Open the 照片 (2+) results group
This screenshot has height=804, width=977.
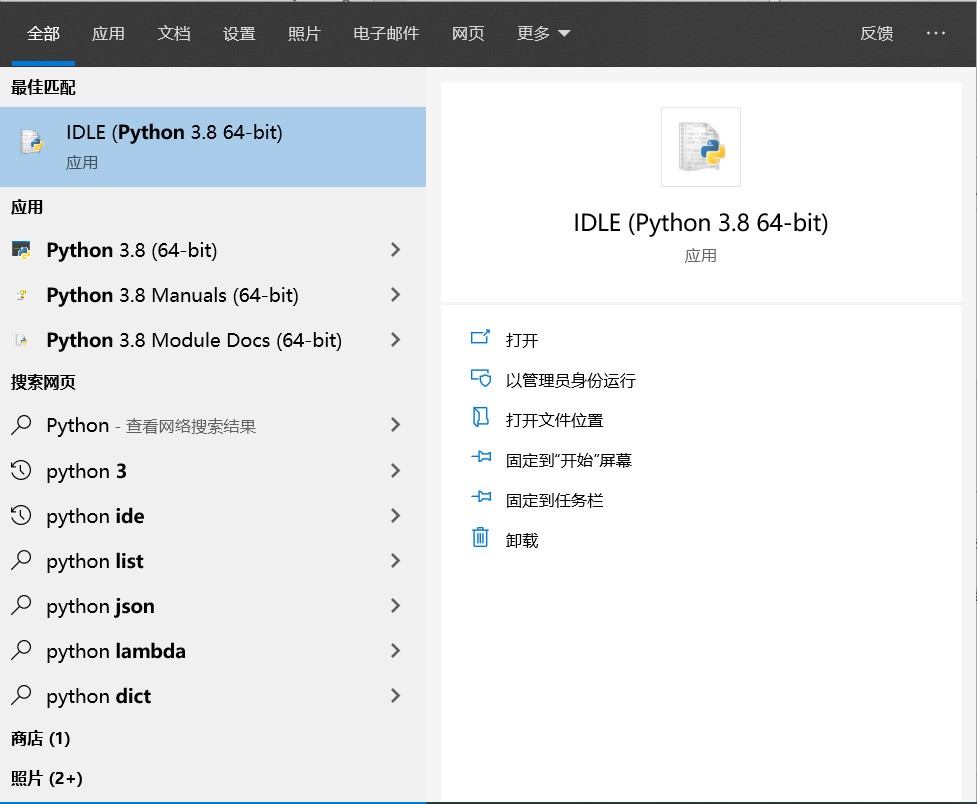tap(47, 778)
